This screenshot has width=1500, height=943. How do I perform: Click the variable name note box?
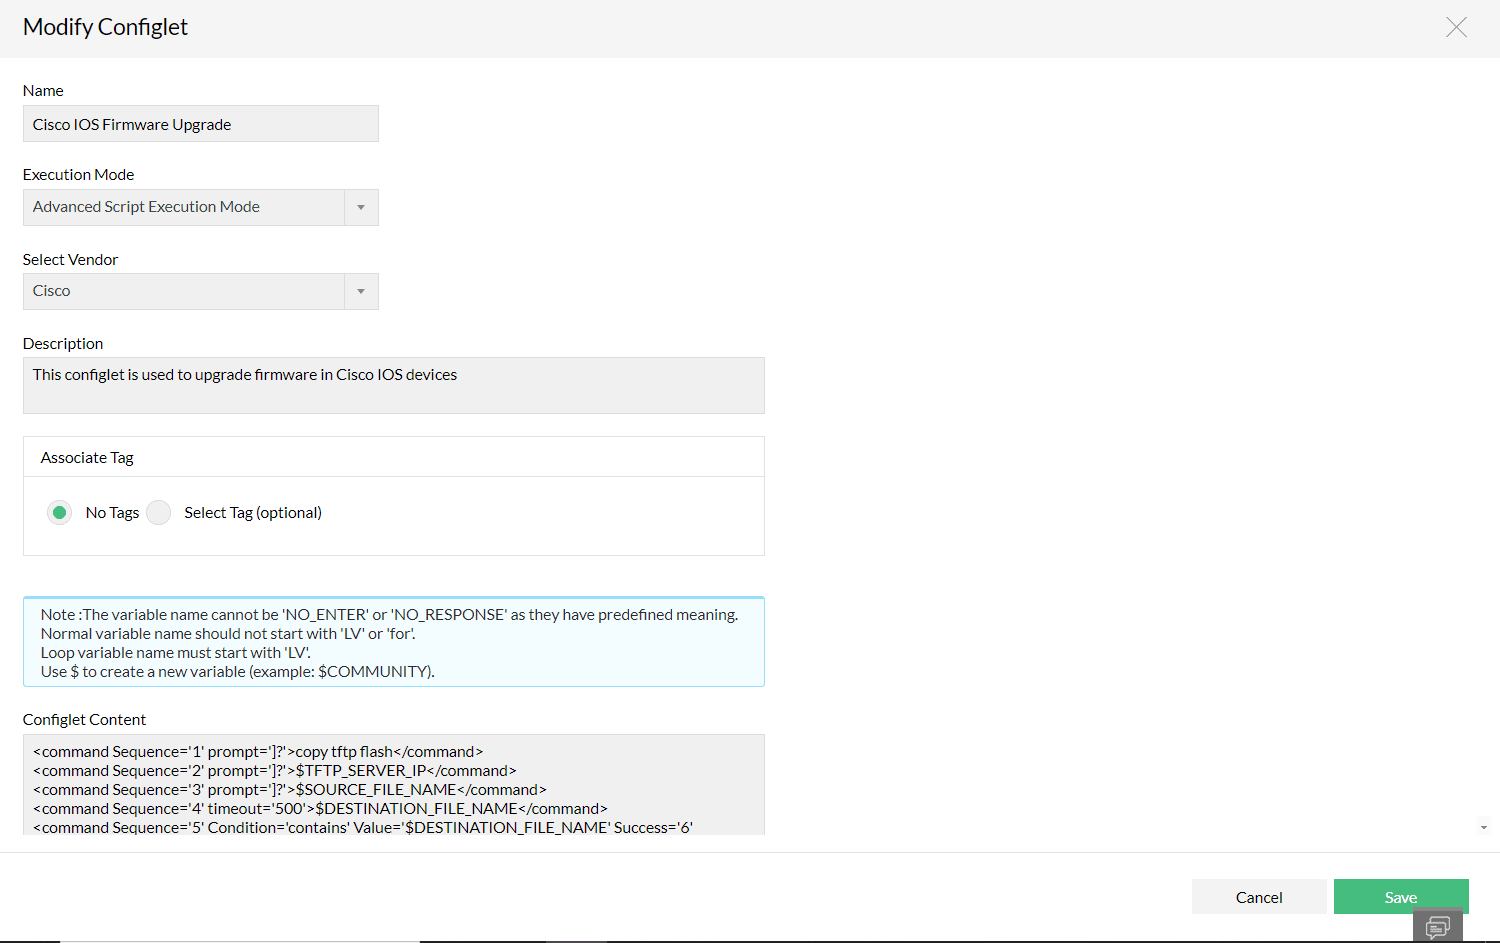click(393, 642)
